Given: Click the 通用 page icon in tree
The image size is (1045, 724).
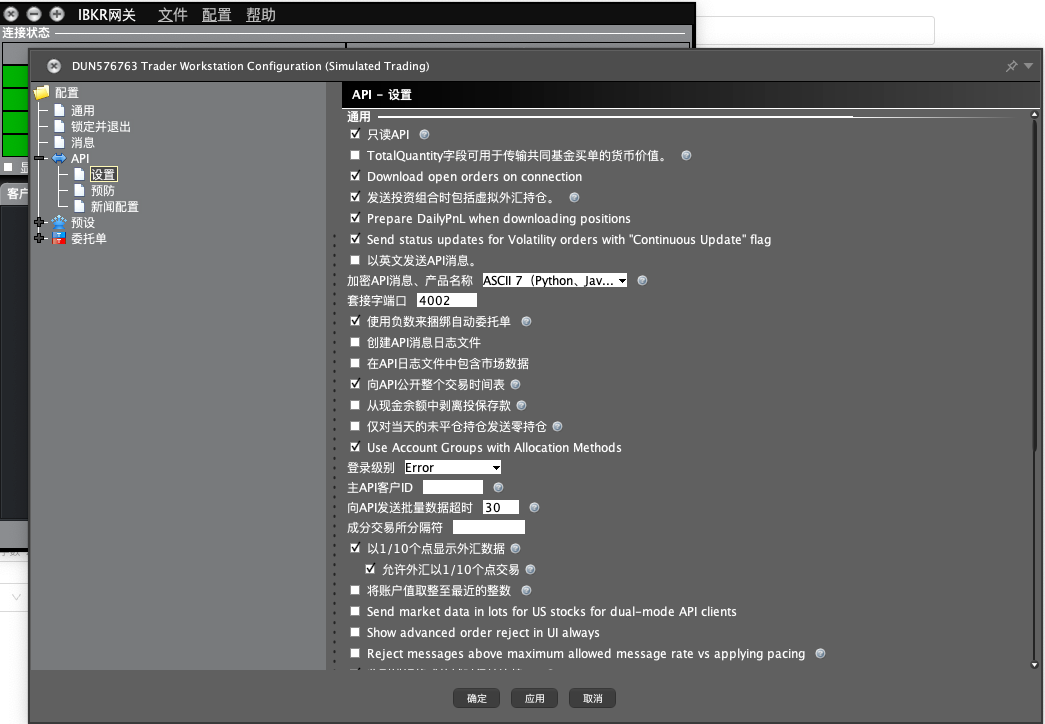Looking at the screenshot, I should [x=59, y=110].
